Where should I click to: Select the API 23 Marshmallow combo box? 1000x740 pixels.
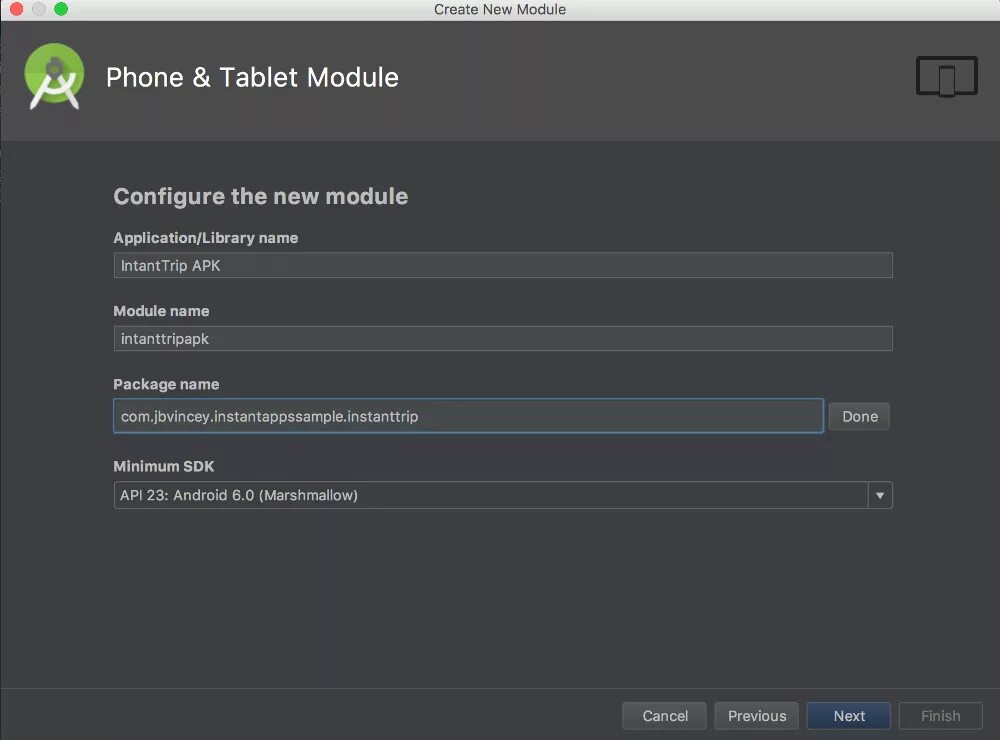tap(490, 495)
